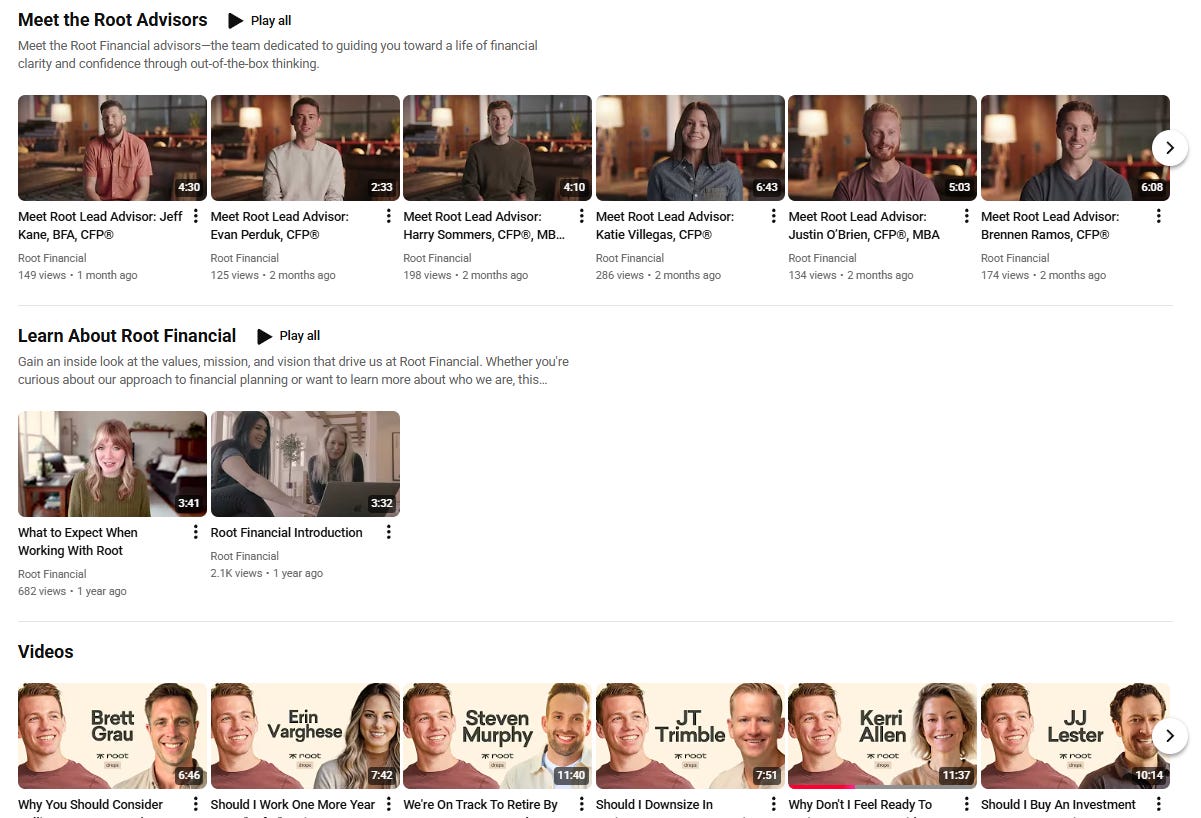Open options for Should I Work One More Year
1201x818 pixels.
pyautogui.click(x=389, y=804)
